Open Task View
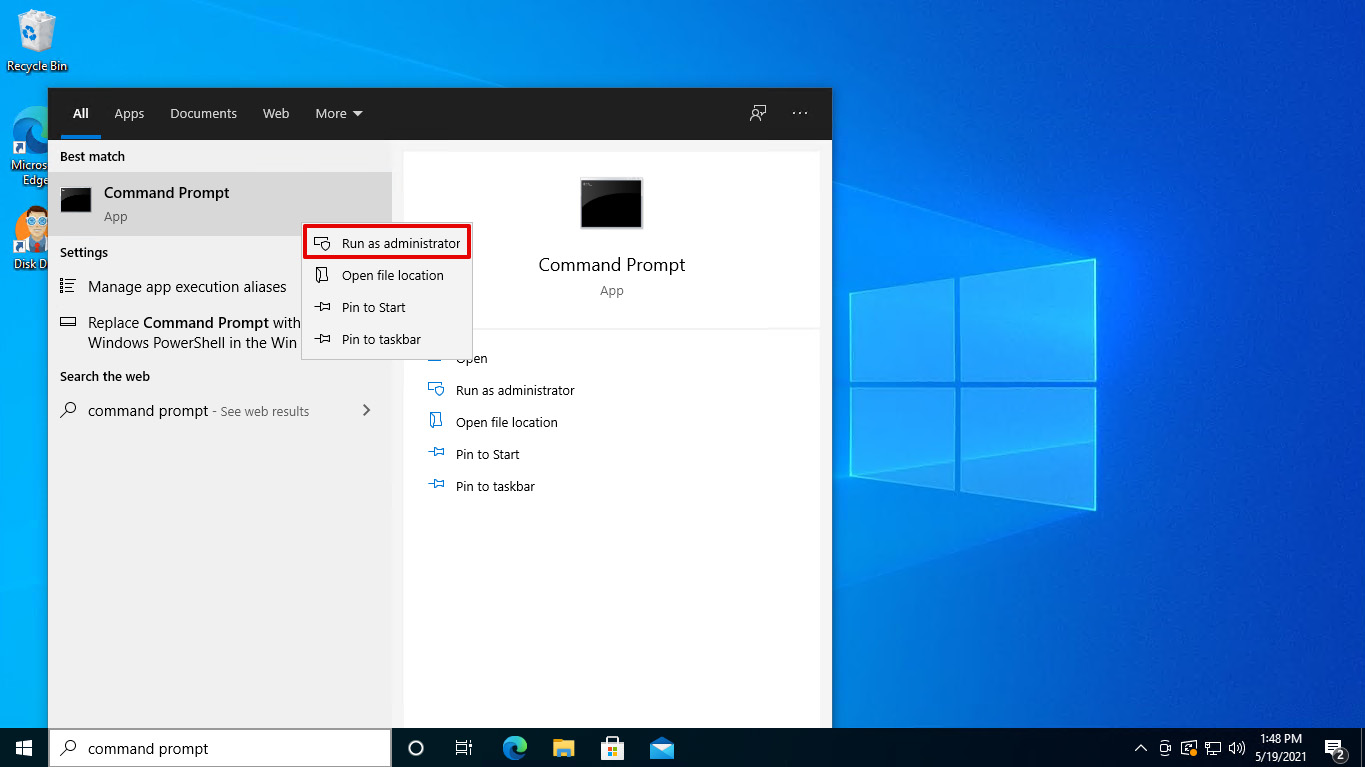Viewport: 1365px width, 767px height. click(463, 747)
